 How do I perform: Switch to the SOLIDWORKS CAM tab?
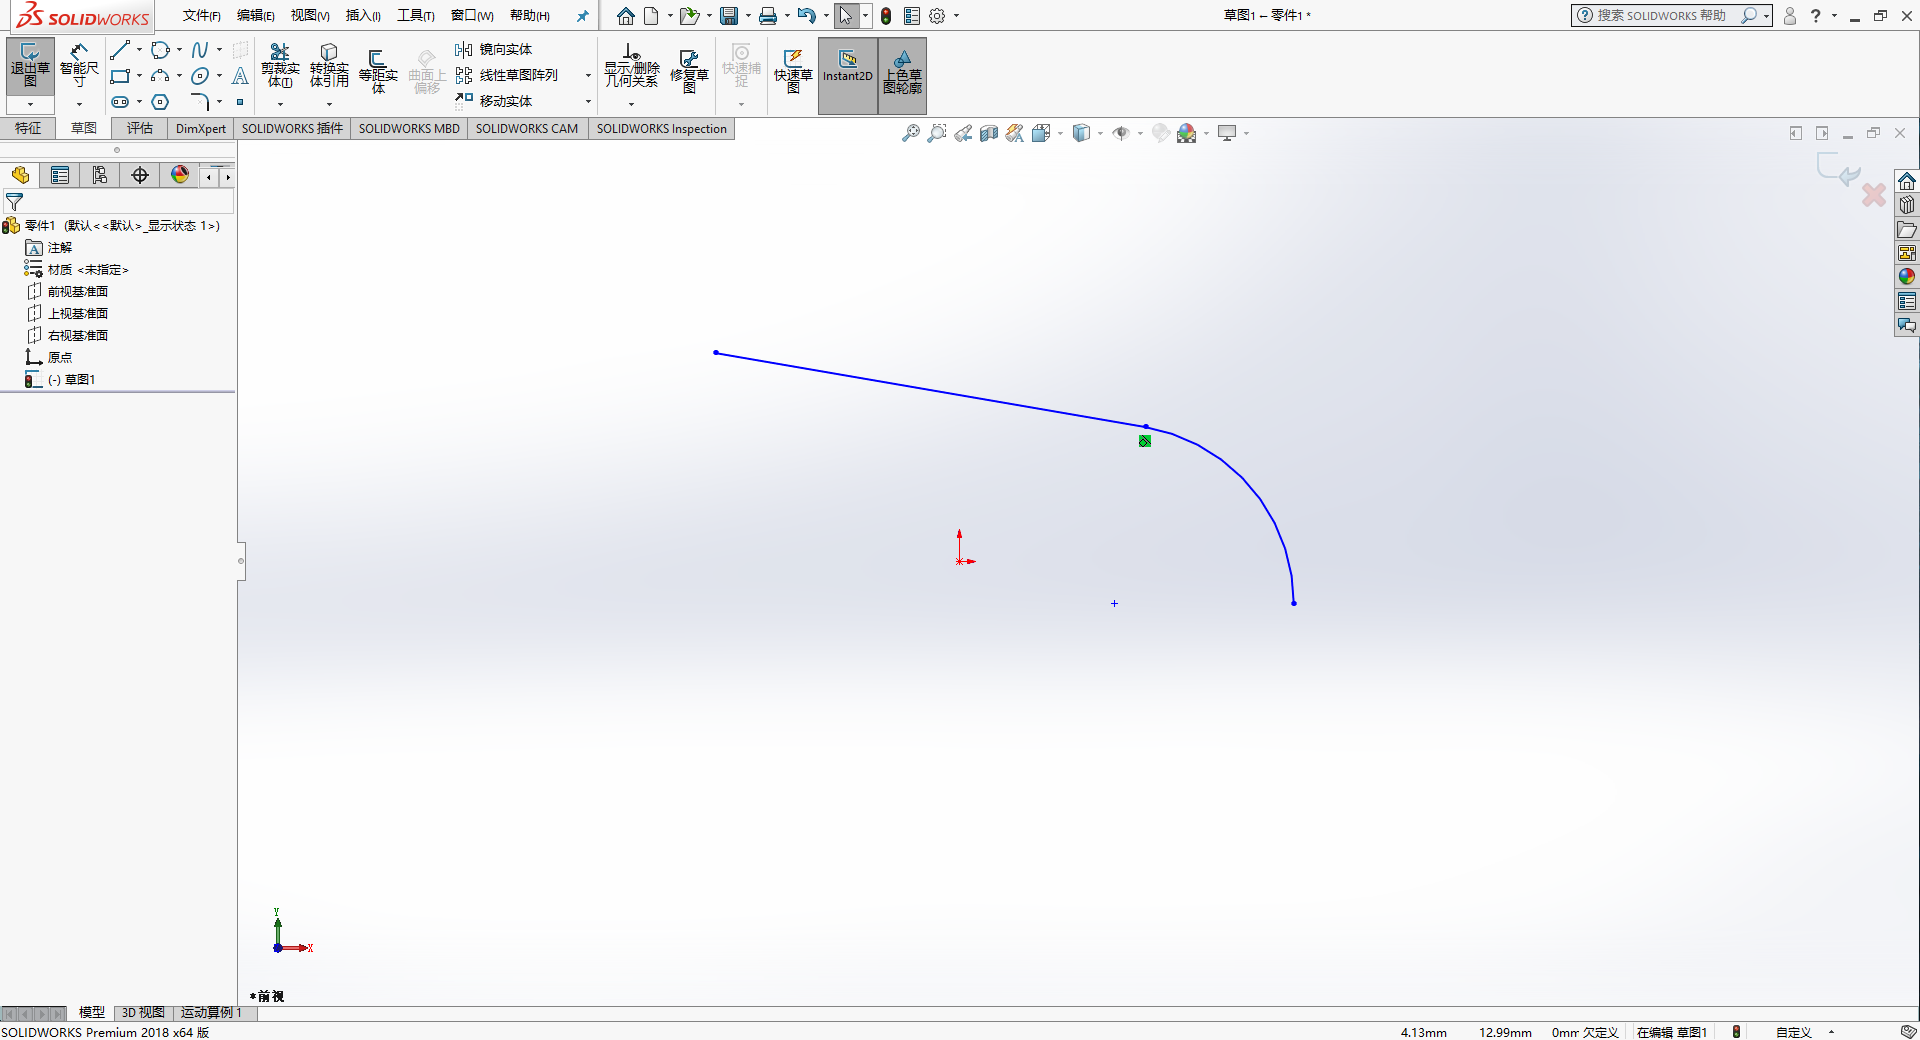(x=527, y=128)
